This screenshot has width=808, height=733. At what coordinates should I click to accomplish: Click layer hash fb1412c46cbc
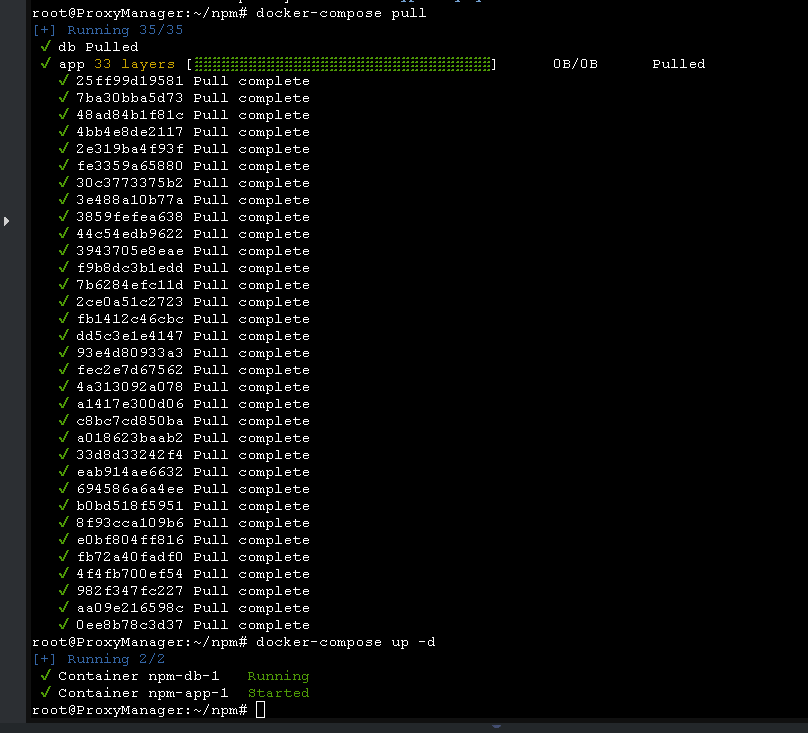pos(129,319)
